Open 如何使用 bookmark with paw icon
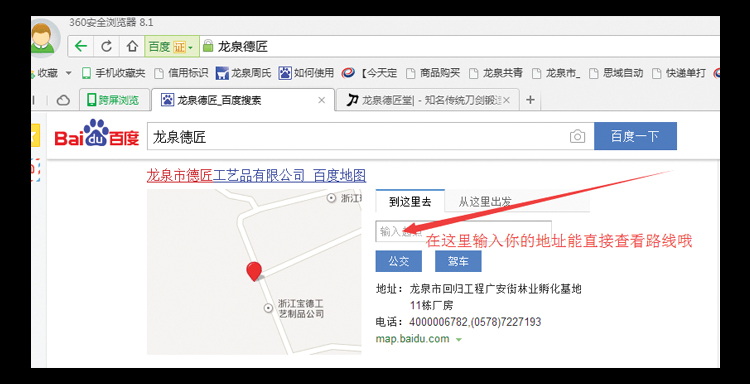The height and width of the screenshot is (384, 750). 306,73
